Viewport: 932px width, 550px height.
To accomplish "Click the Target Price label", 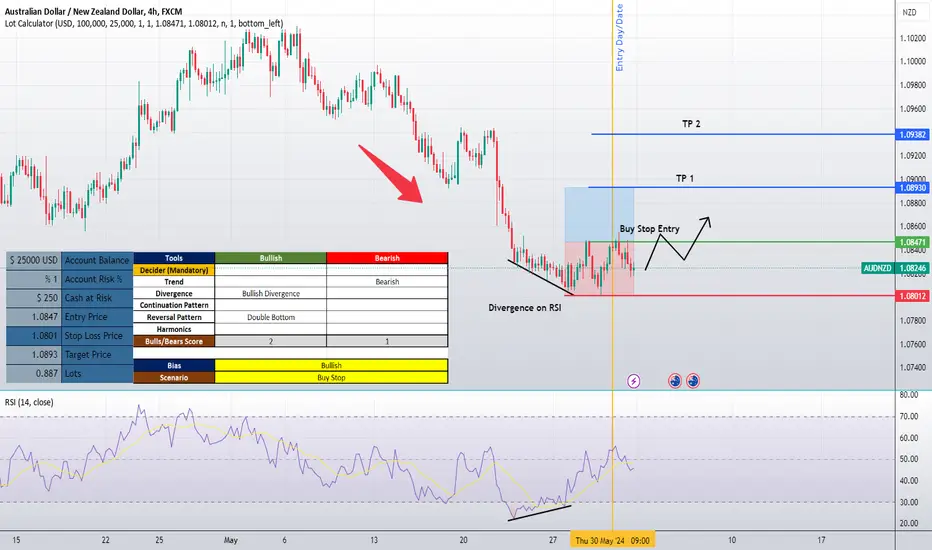I will click(x=97, y=355).
